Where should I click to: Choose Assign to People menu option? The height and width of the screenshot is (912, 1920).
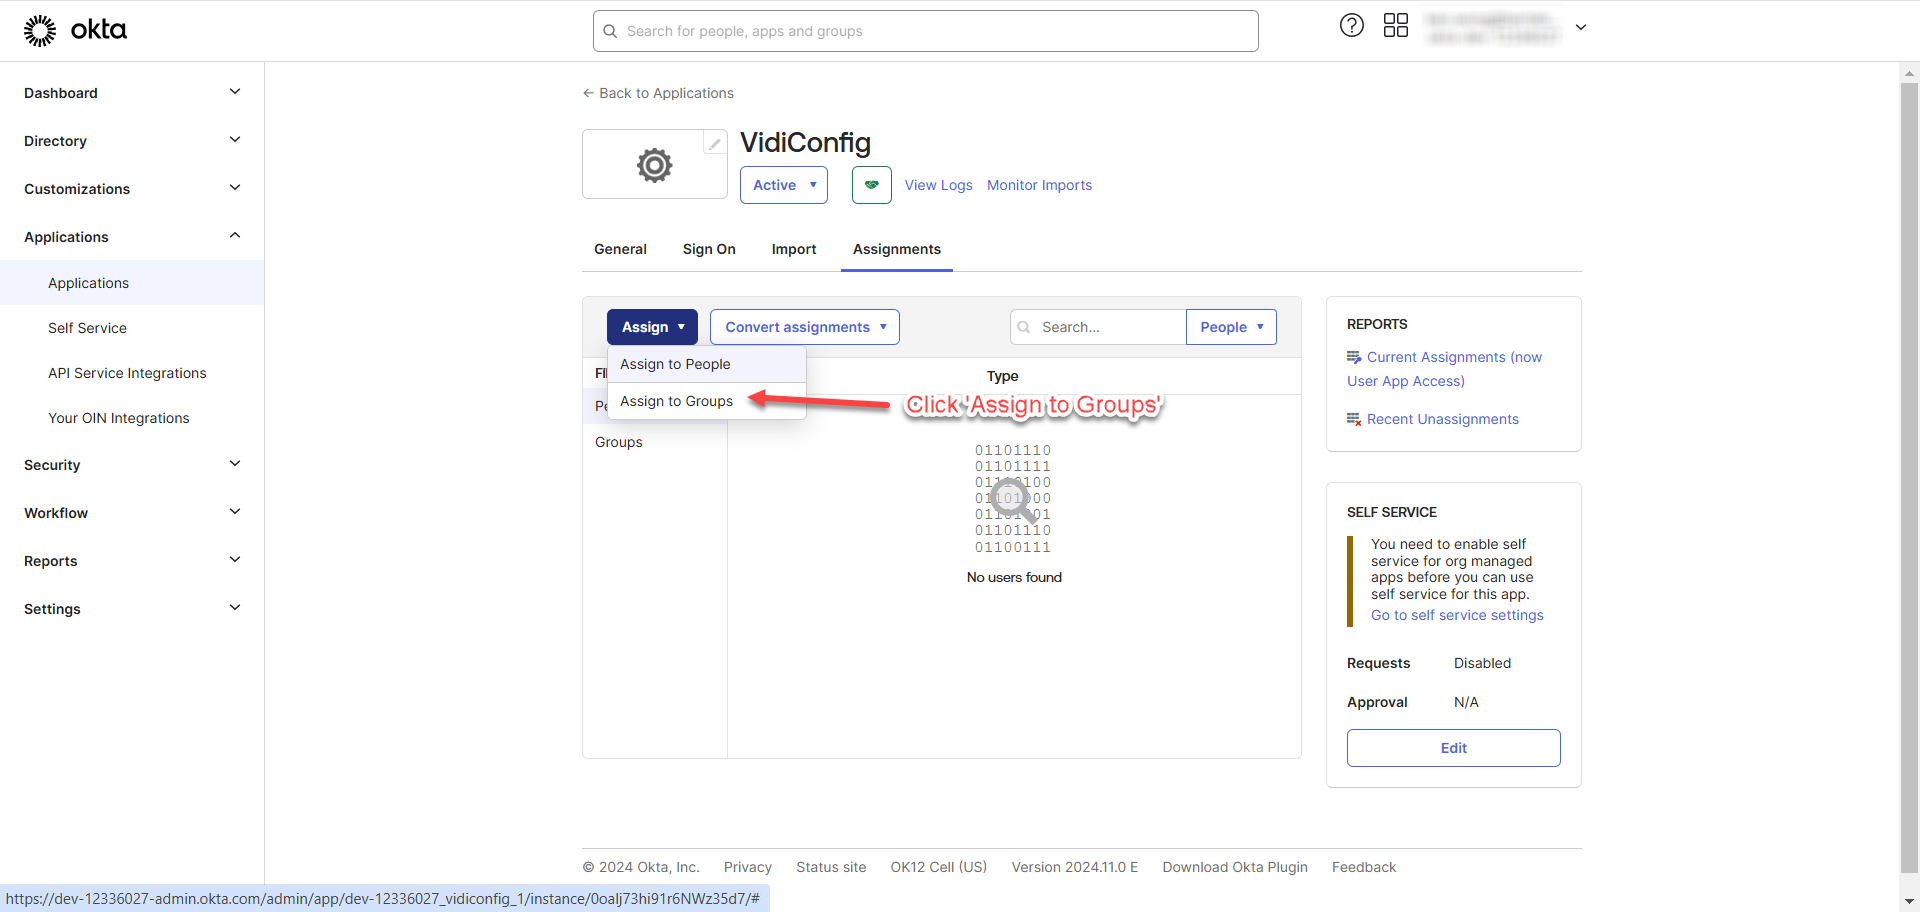[675, 364]
